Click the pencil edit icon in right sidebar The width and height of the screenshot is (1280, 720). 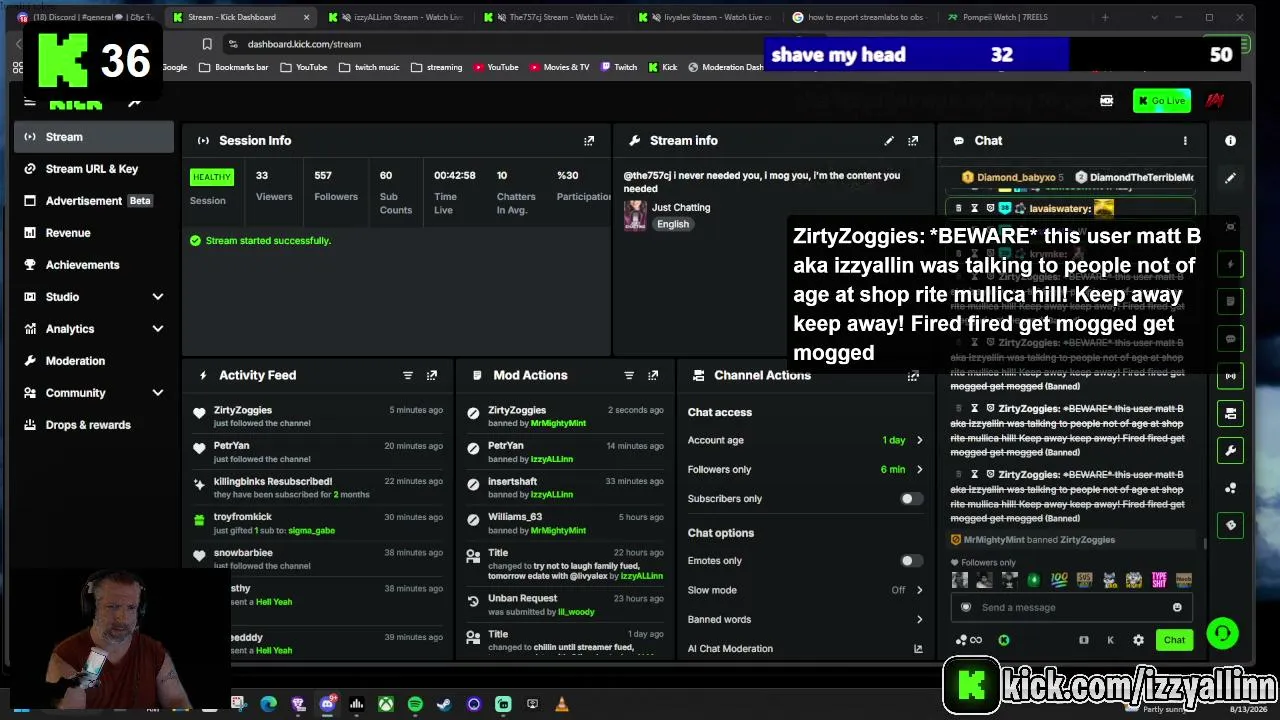pos(1230,178)
